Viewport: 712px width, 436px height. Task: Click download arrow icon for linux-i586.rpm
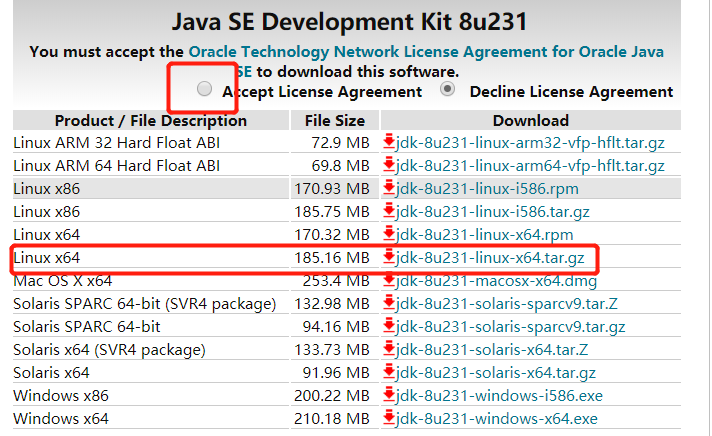389,188
